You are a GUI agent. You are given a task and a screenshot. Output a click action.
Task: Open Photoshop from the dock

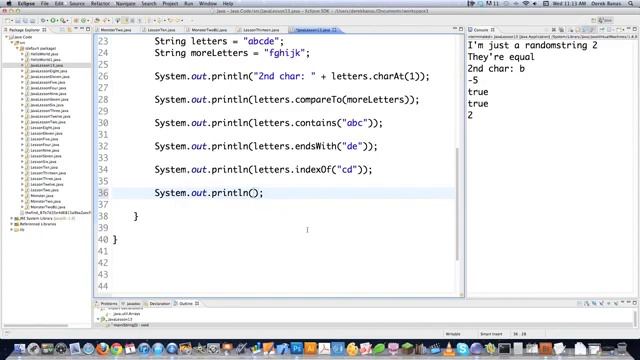pos(297,349)
